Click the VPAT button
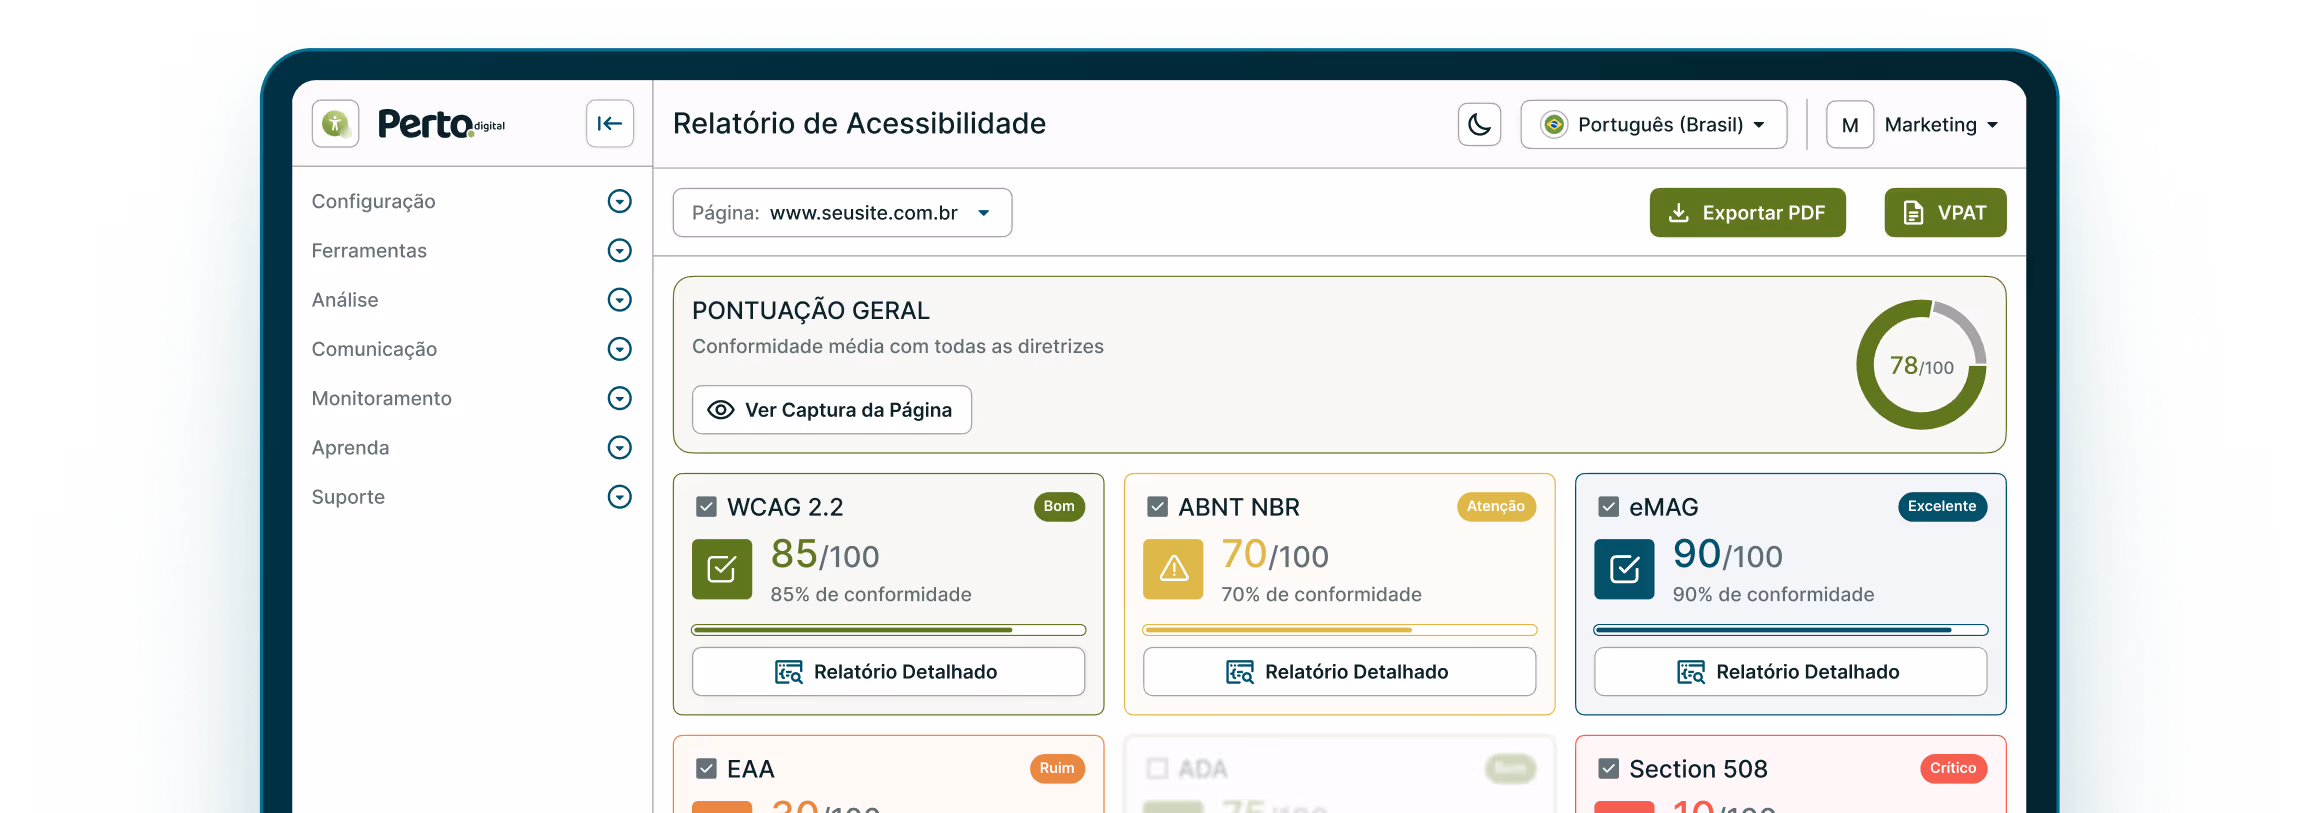Screen dimensions: 2320x813 tap(1945, 213)
